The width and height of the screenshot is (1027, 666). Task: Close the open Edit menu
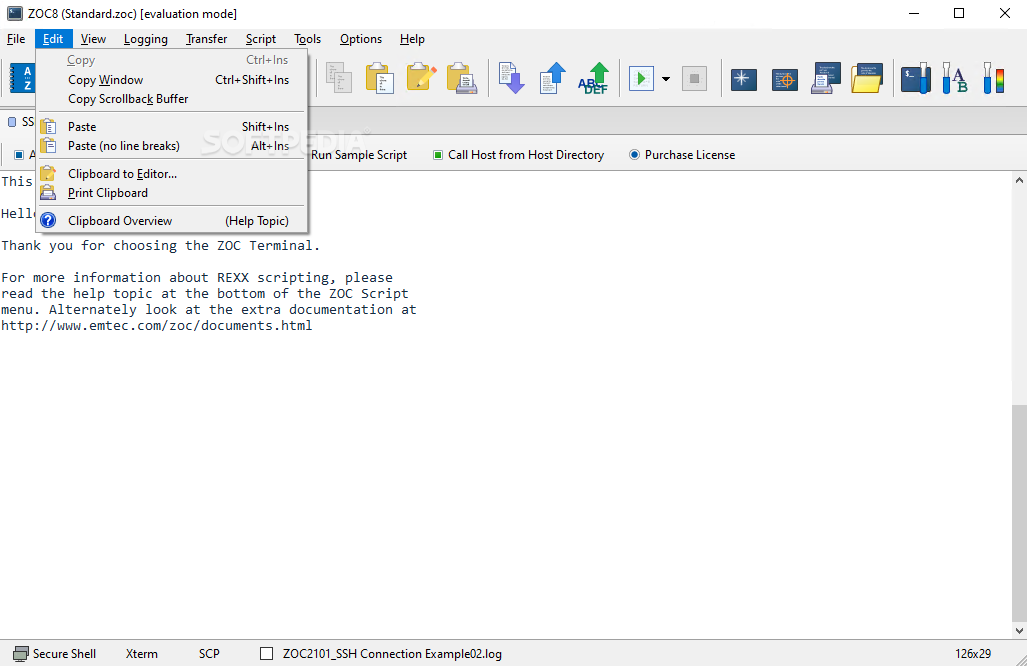click(53, 39)
